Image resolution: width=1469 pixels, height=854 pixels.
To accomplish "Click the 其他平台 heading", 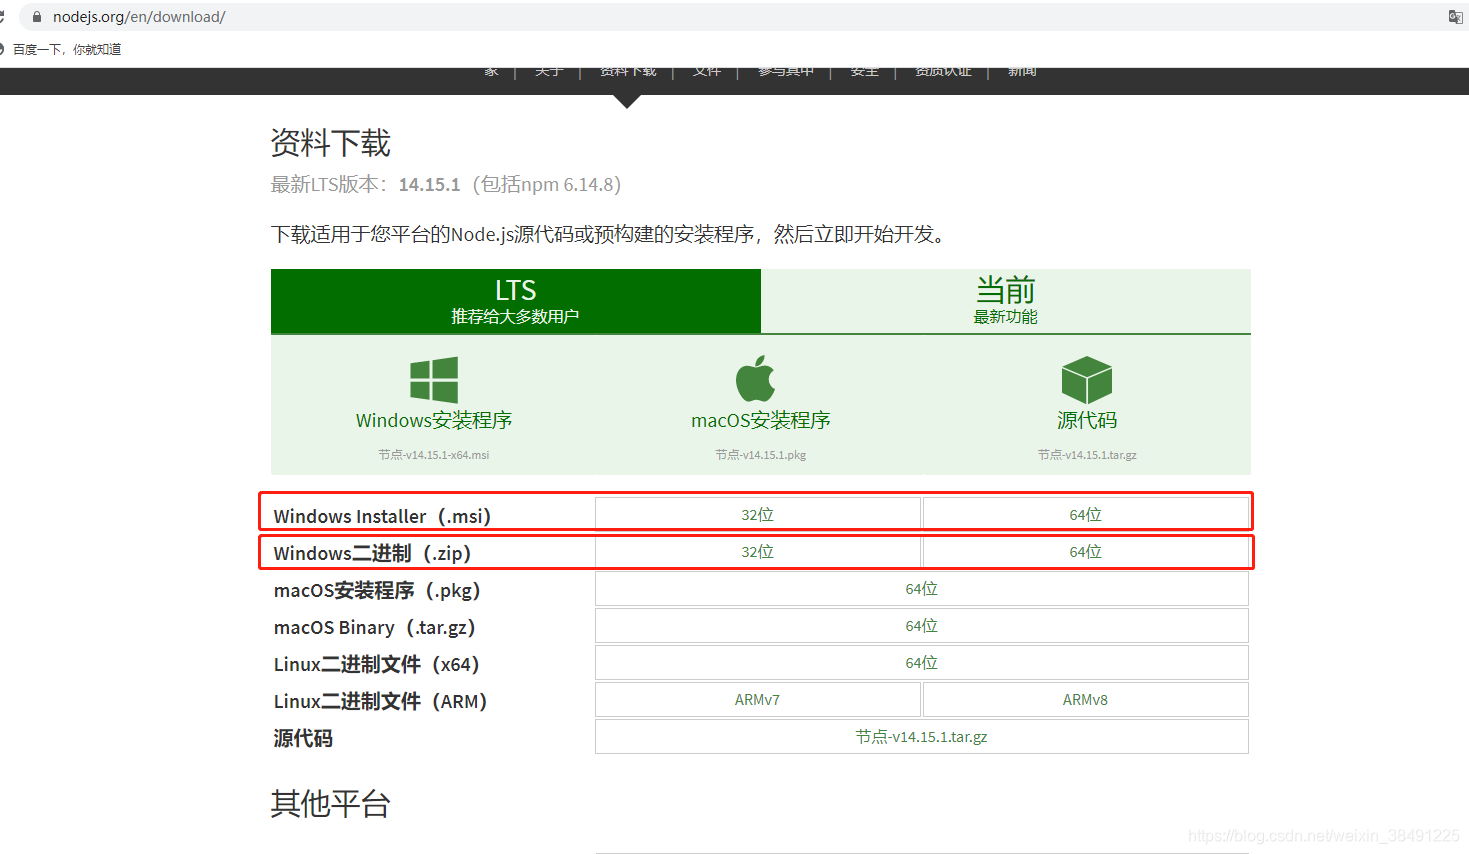I will [330, 803].
